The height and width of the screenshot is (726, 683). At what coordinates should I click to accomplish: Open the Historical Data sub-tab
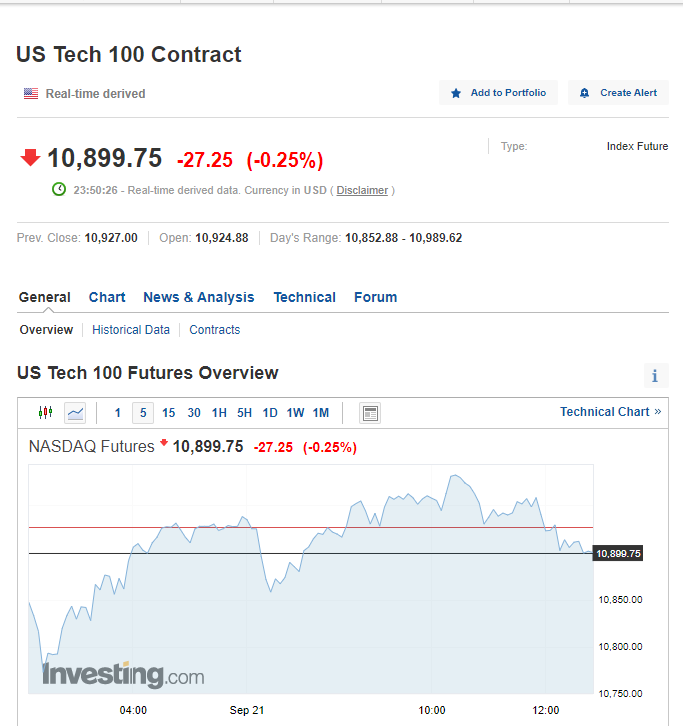click(131, 330)
